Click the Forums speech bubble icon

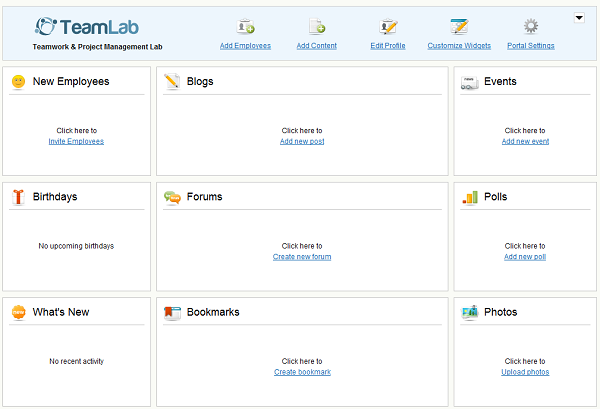(x=172, y=197)
